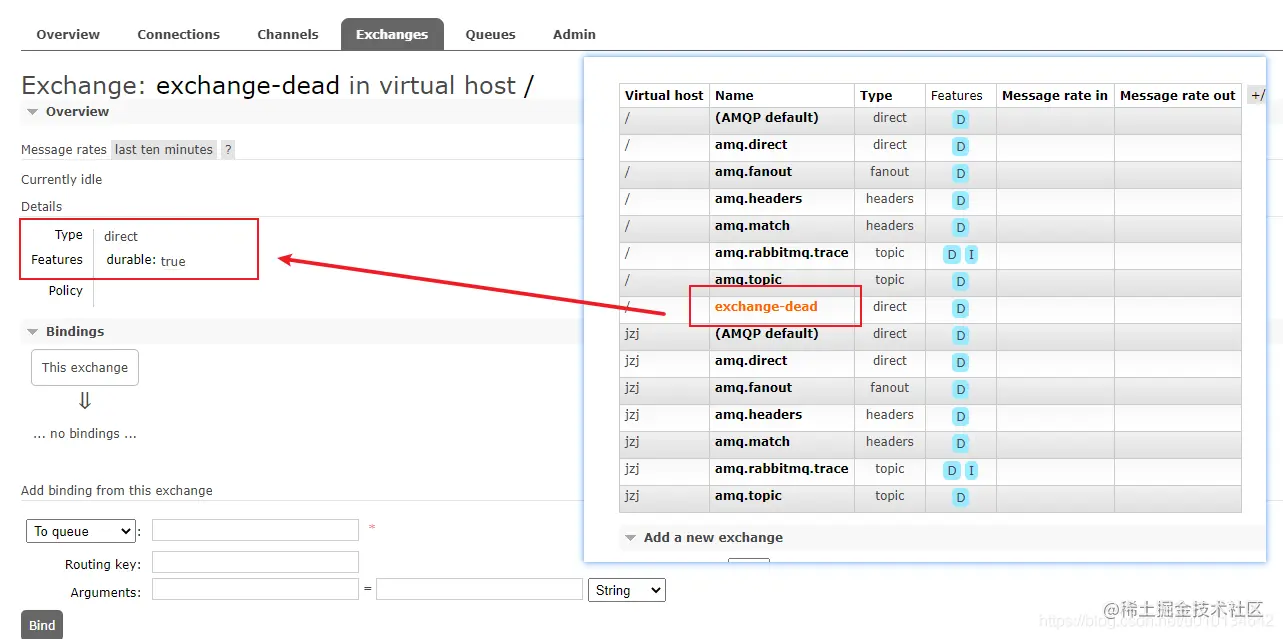Open (AMQP default) exchange in jzj host

pos(766,334)
